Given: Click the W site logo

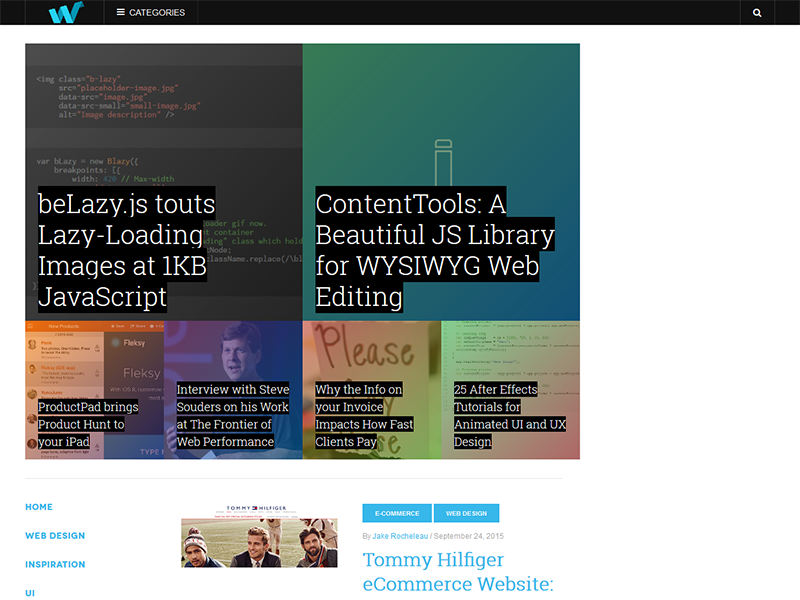Looking at the screenshot, I should tap(66, 12).
